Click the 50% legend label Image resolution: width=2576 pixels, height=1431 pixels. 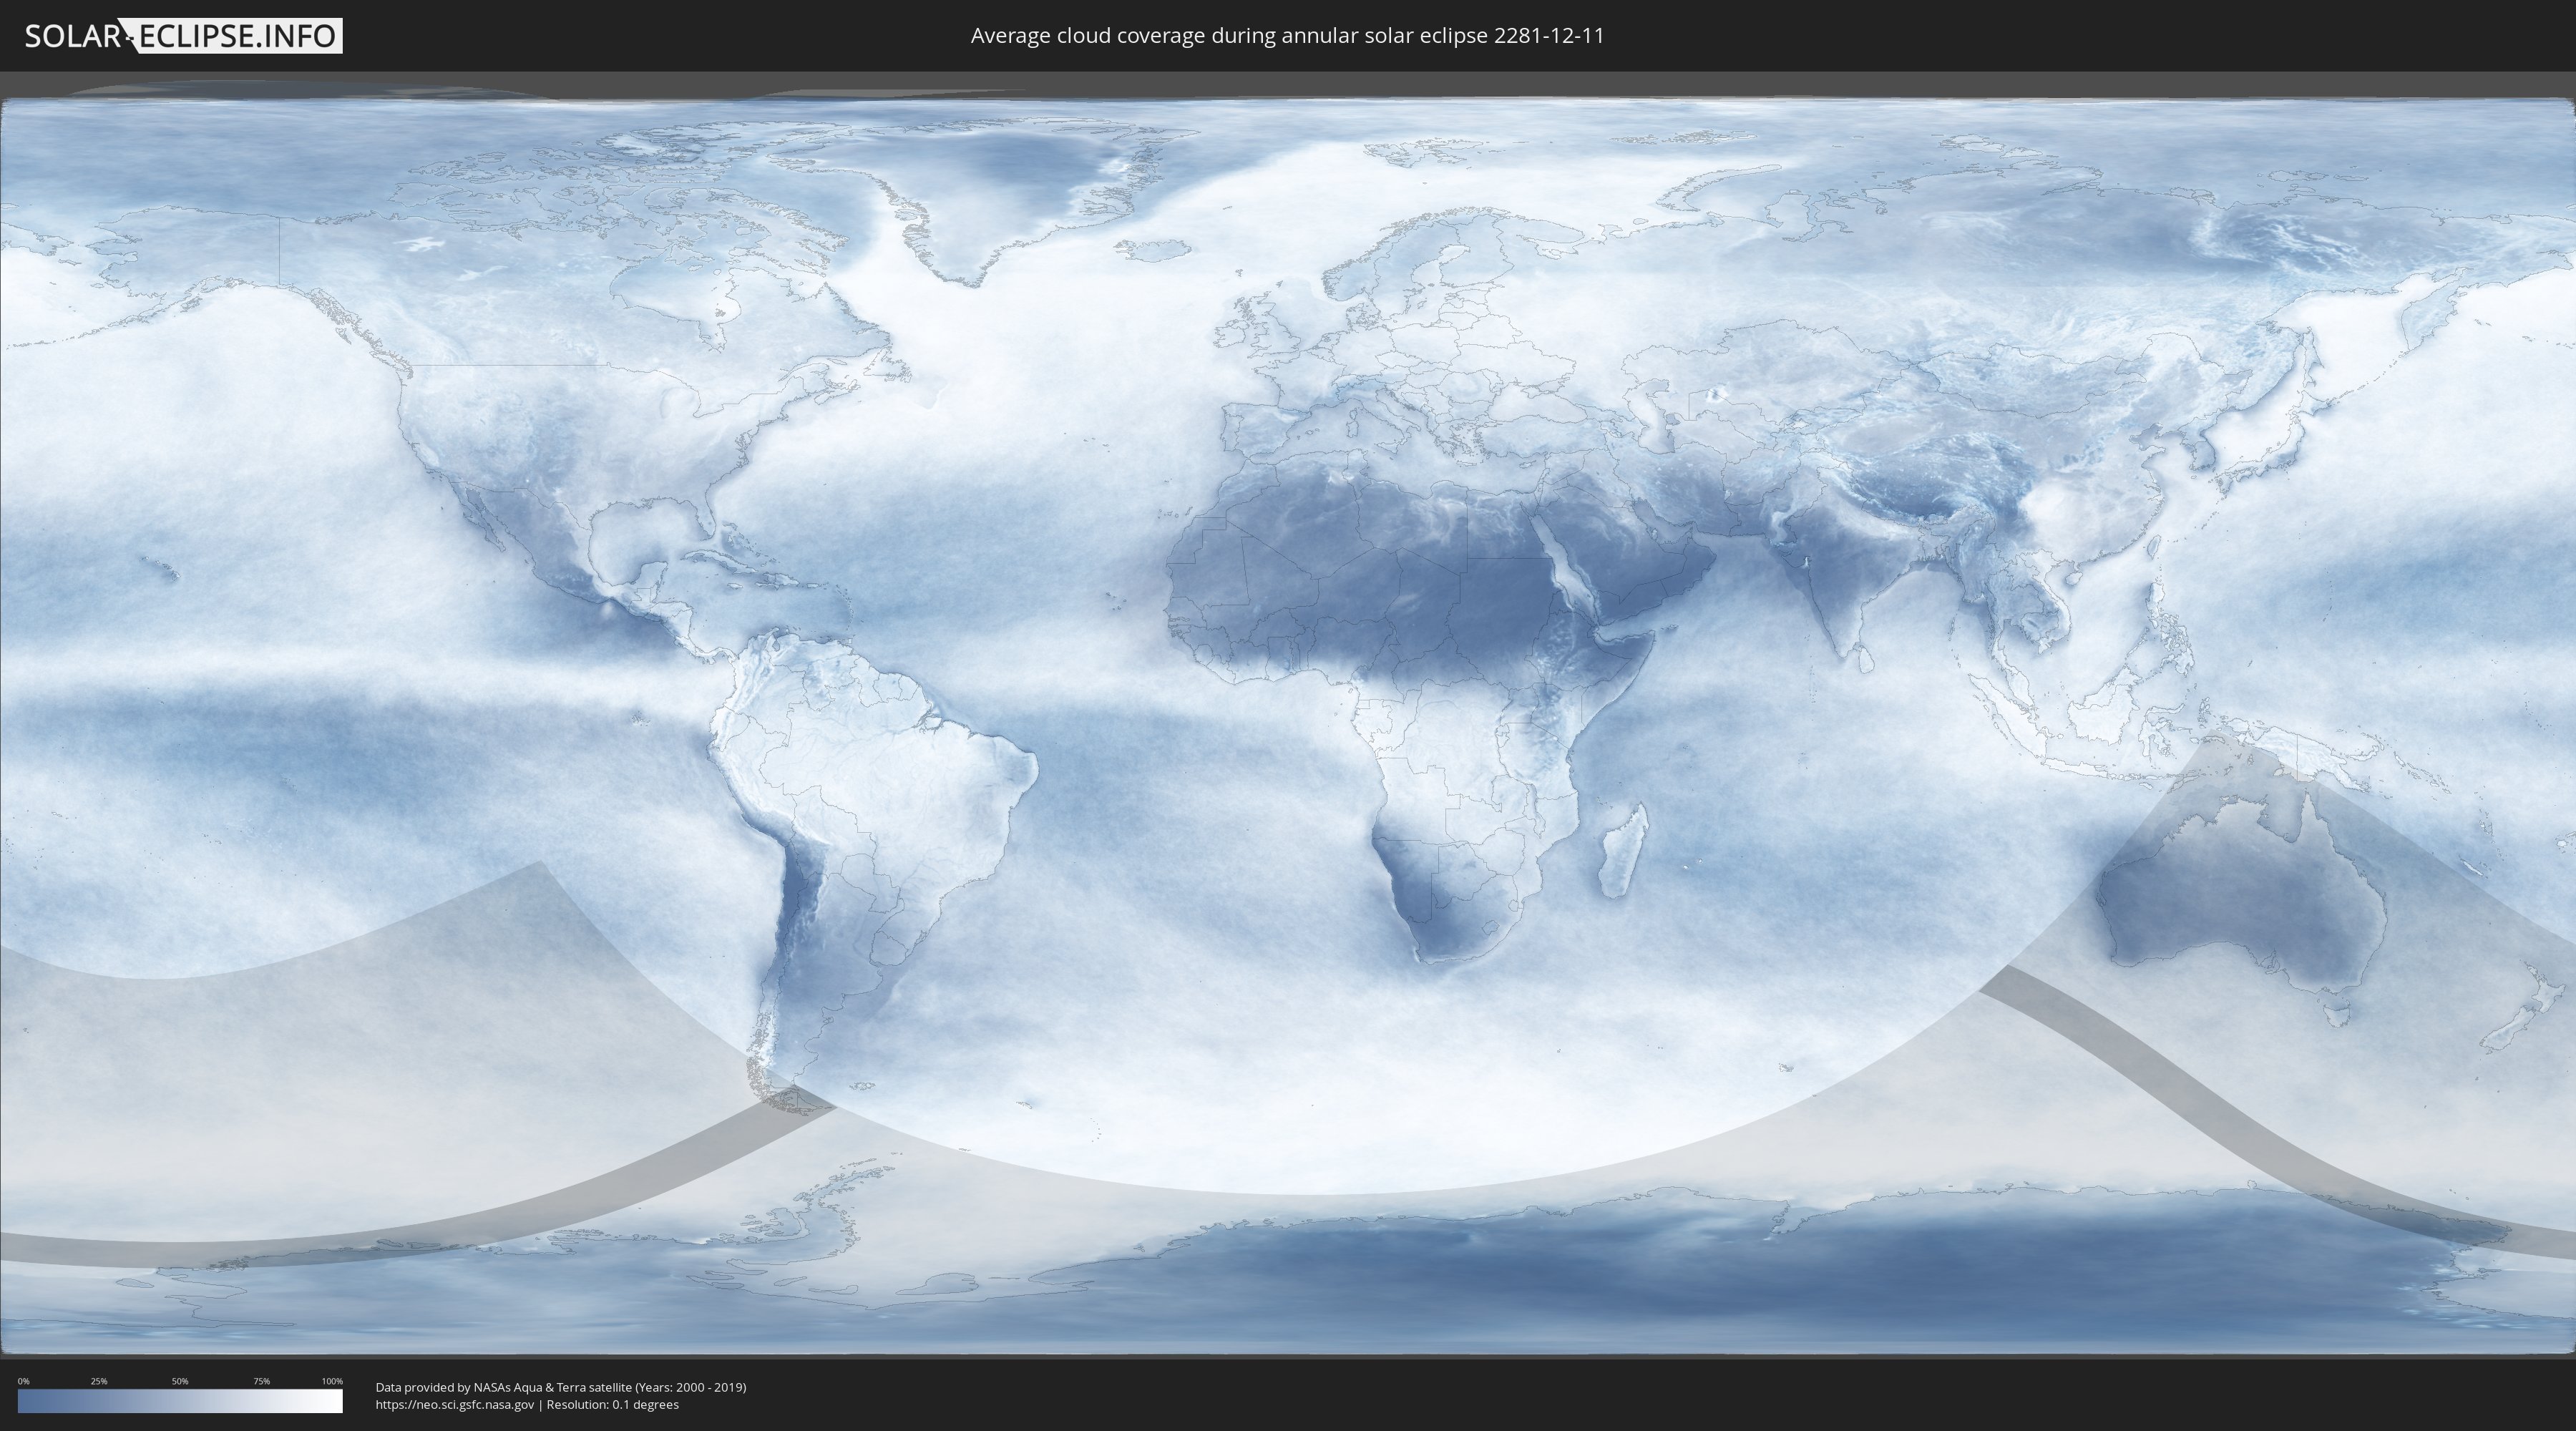180,1381
